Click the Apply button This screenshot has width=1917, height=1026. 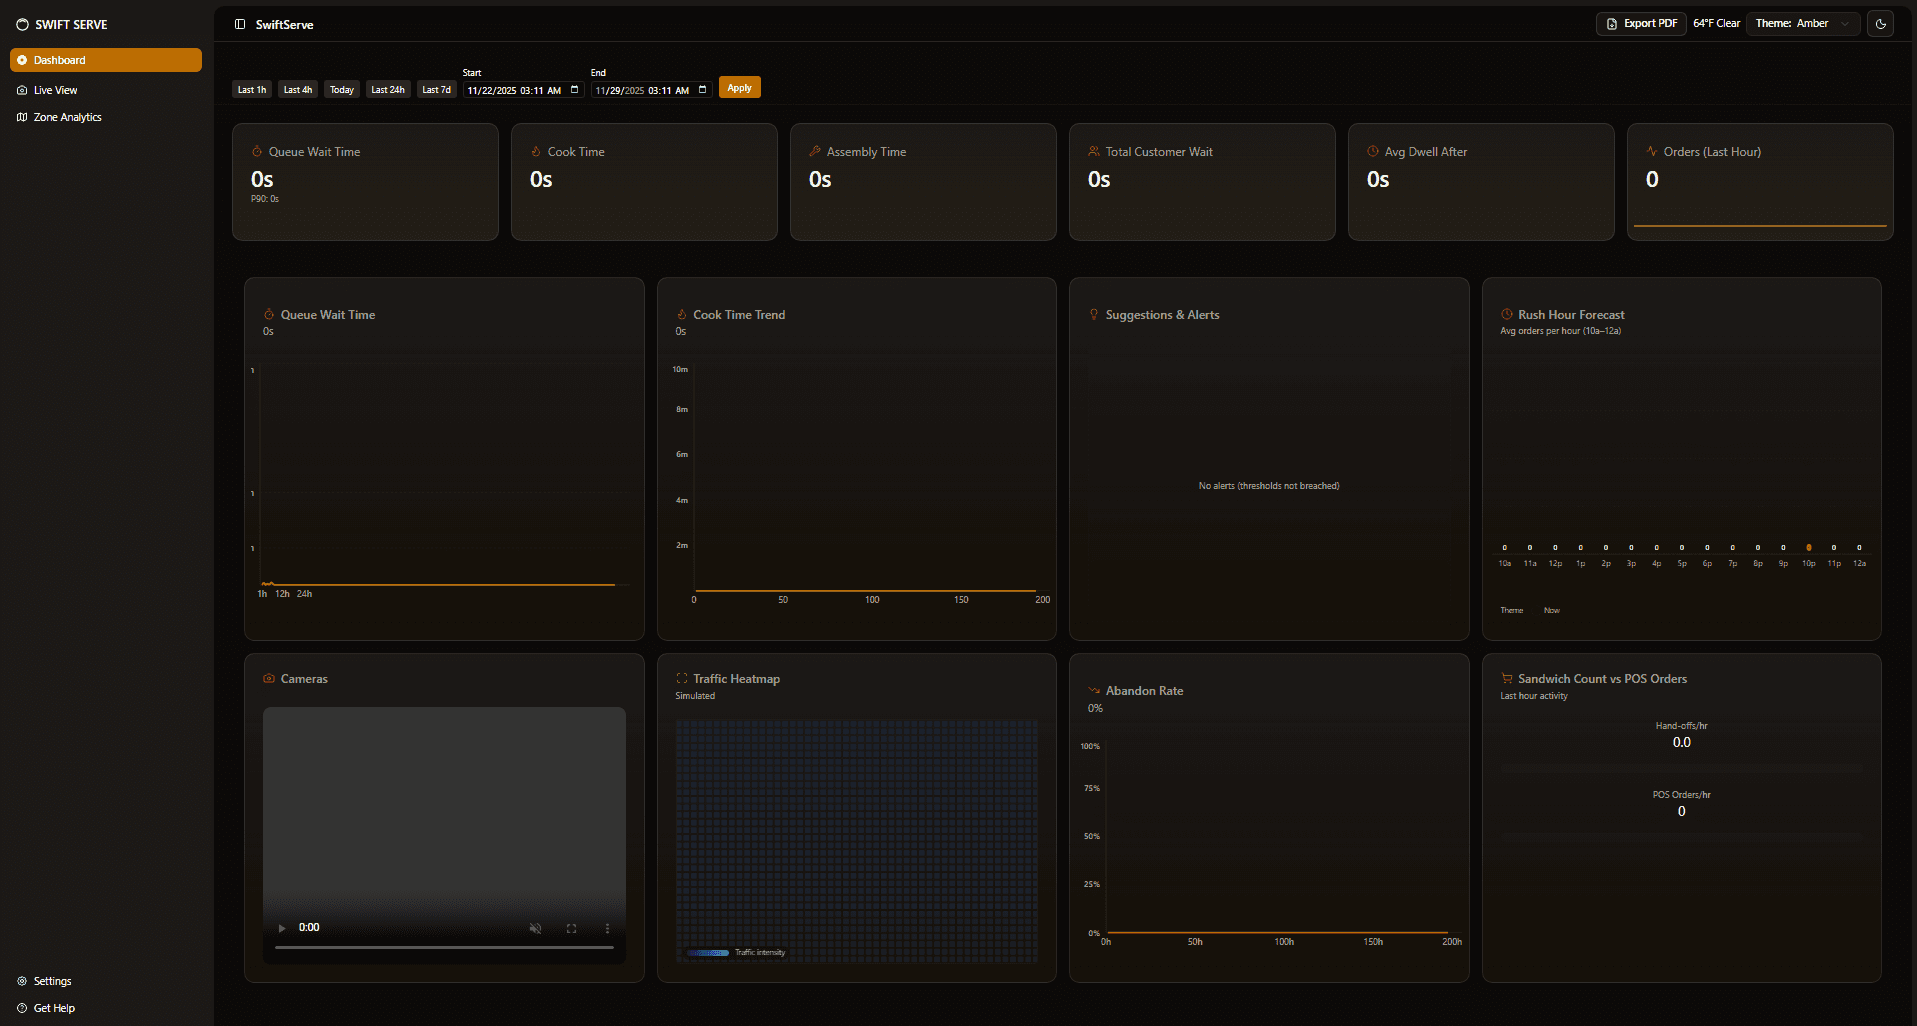coord(739,87)
